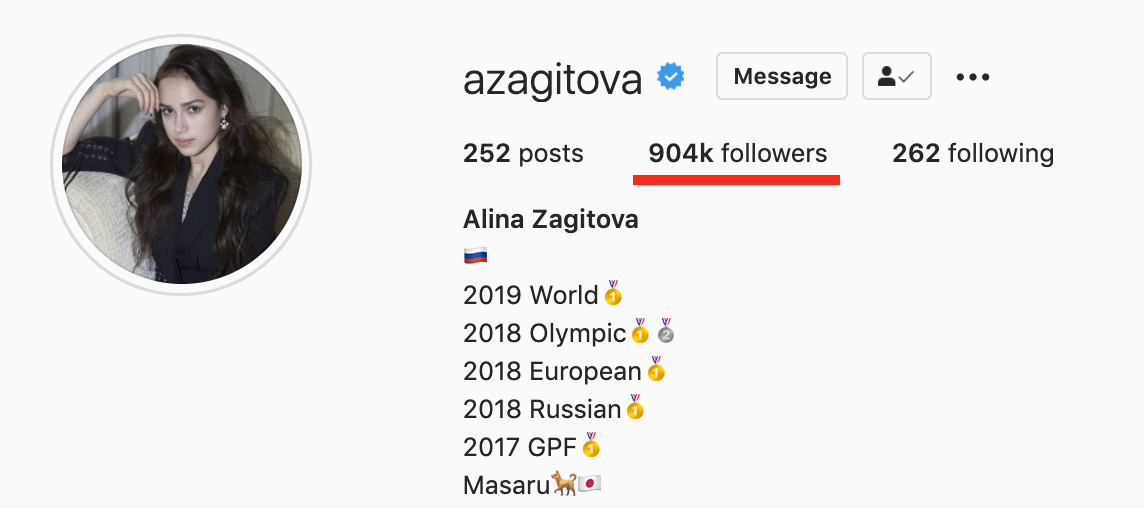The width and height of the screenshot is (1144, 508).
Task: Click the Japanese flag emoji after Masaru
Action: click(x=590, y=483)
